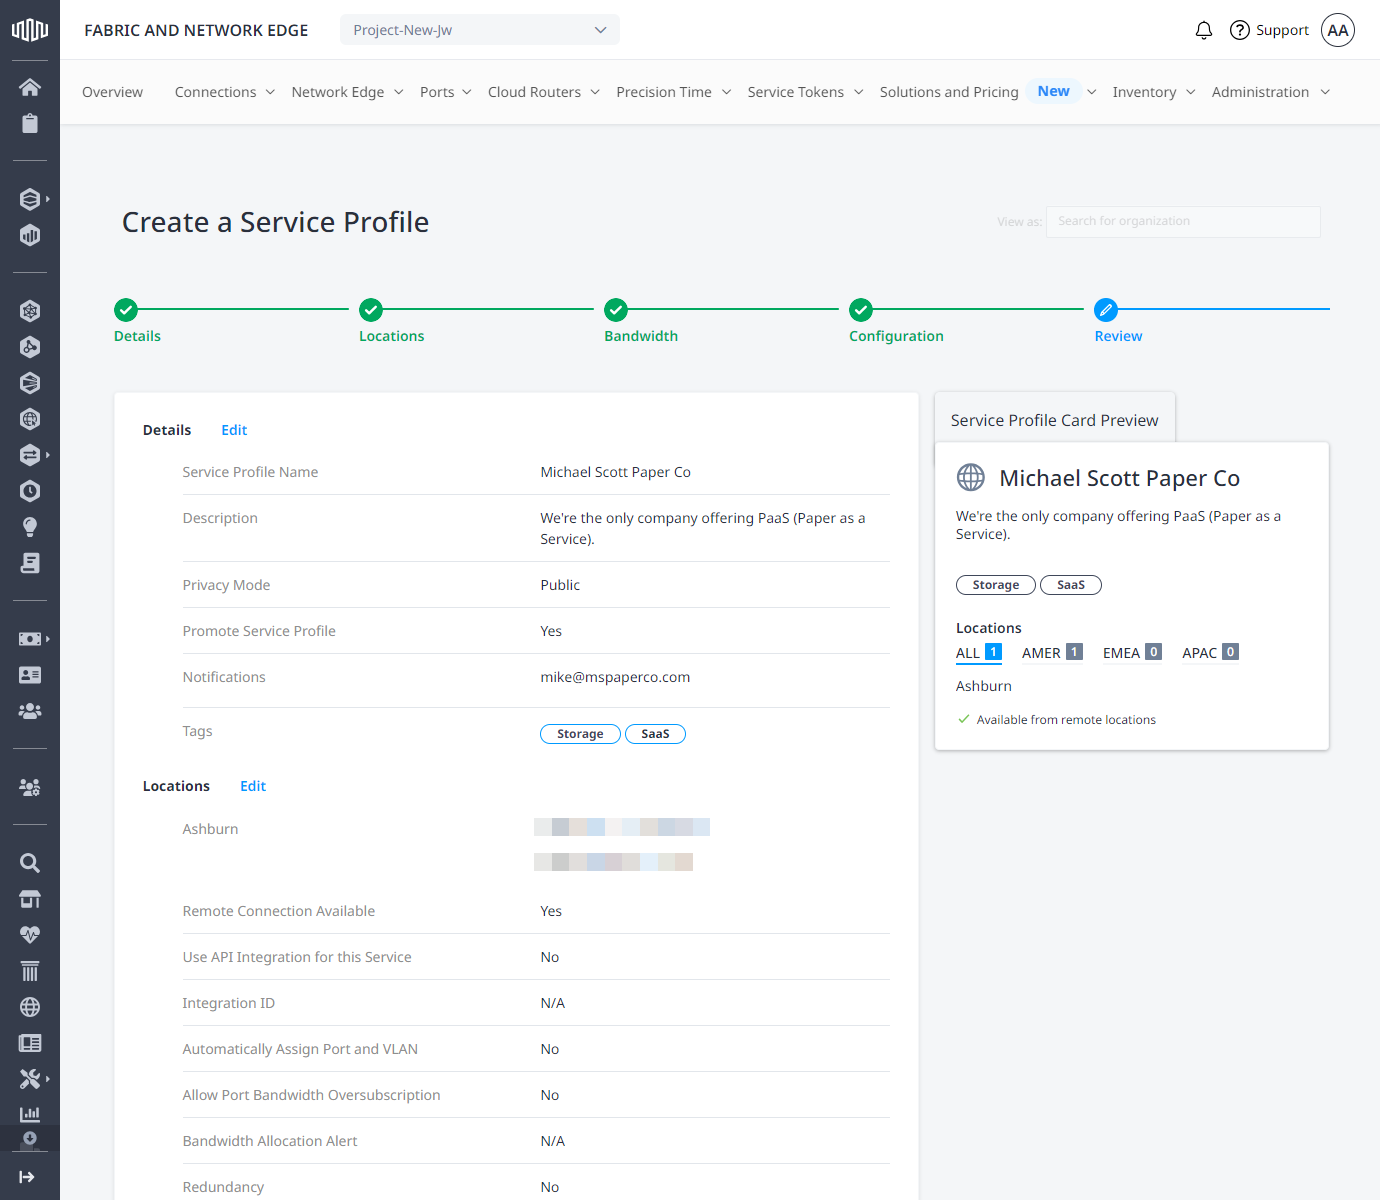Click the Search for organization field
Image resolution: width=1380 pixels, height=1200 pixels.
coord(1183,222)
